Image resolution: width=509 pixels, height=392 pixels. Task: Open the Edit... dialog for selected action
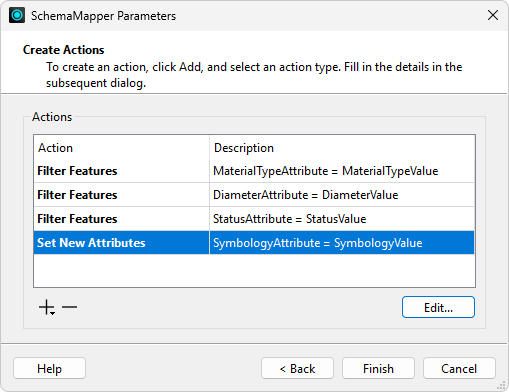(x=438, y=307)
